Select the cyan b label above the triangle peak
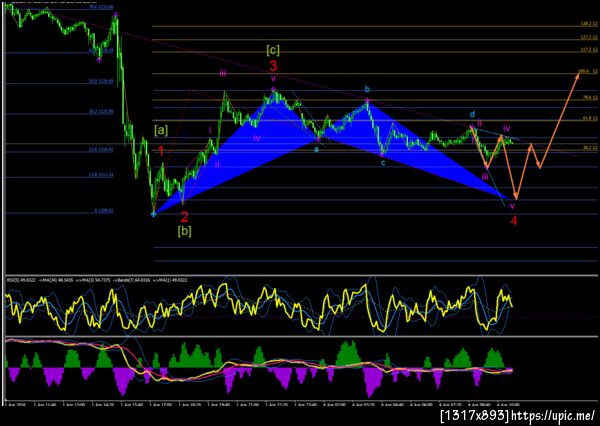This screenshot has height=426, width=600. [367, 90]
